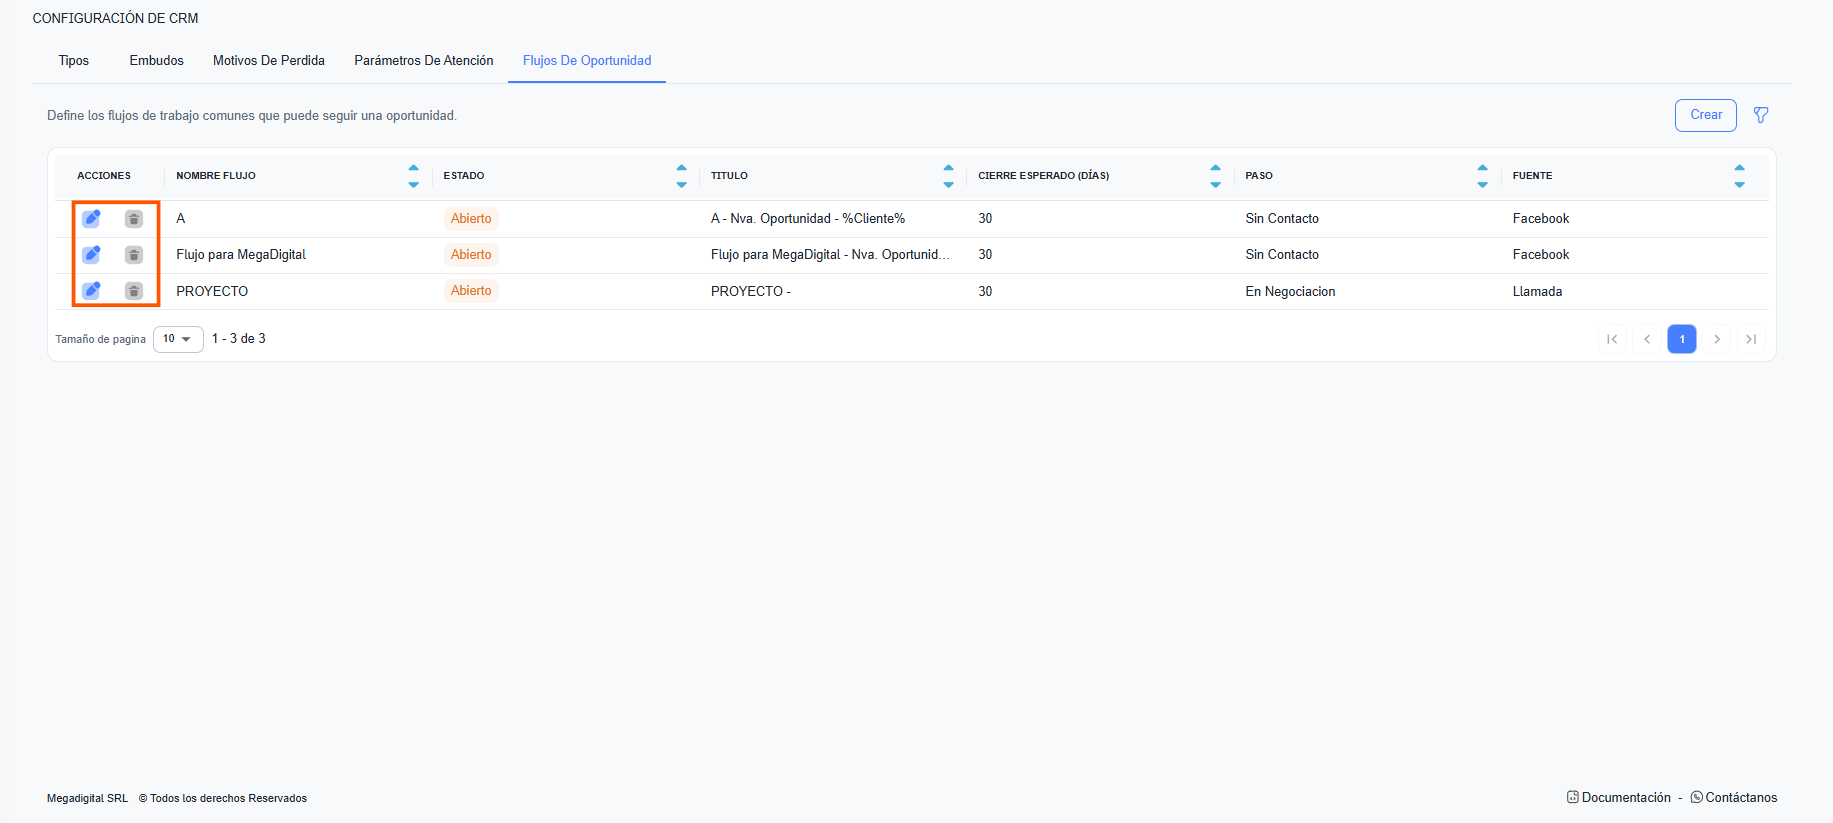
Task: Click the Crear button
Action: pos(1705,115)
